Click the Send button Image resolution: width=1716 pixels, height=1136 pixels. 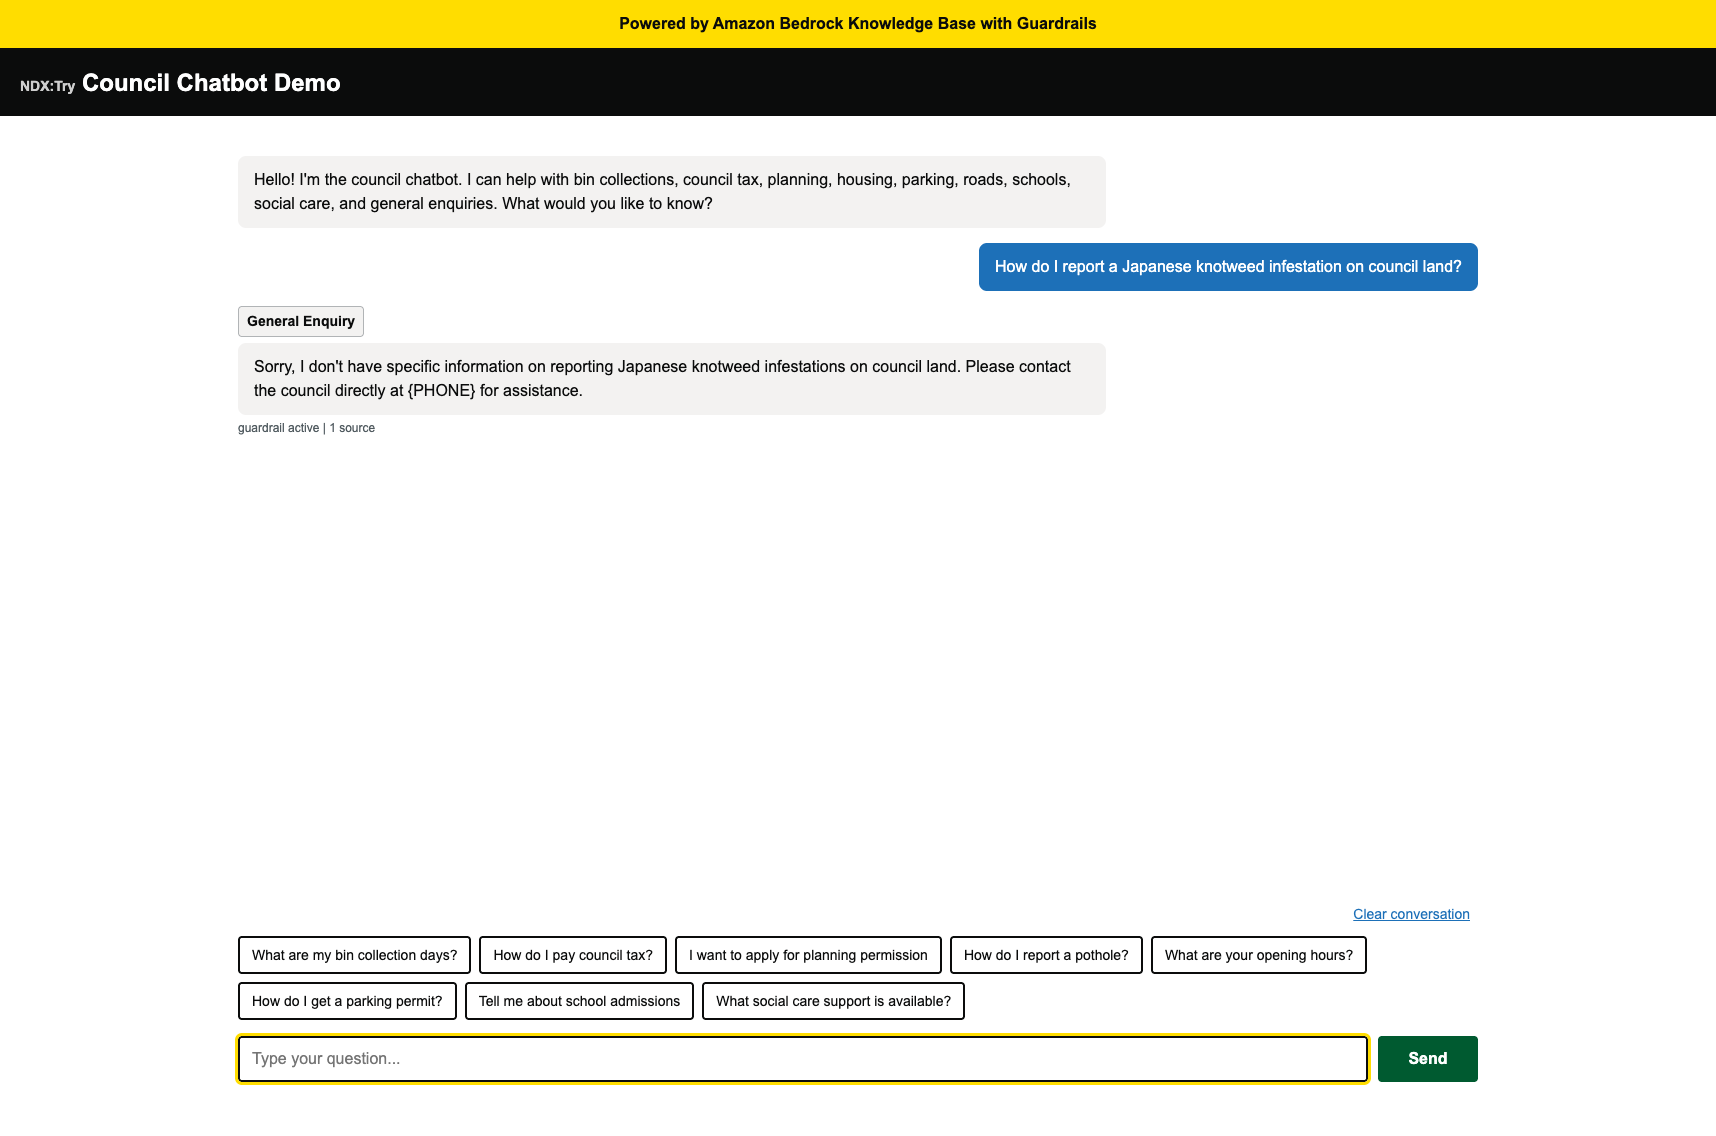pos(1427,1059)
